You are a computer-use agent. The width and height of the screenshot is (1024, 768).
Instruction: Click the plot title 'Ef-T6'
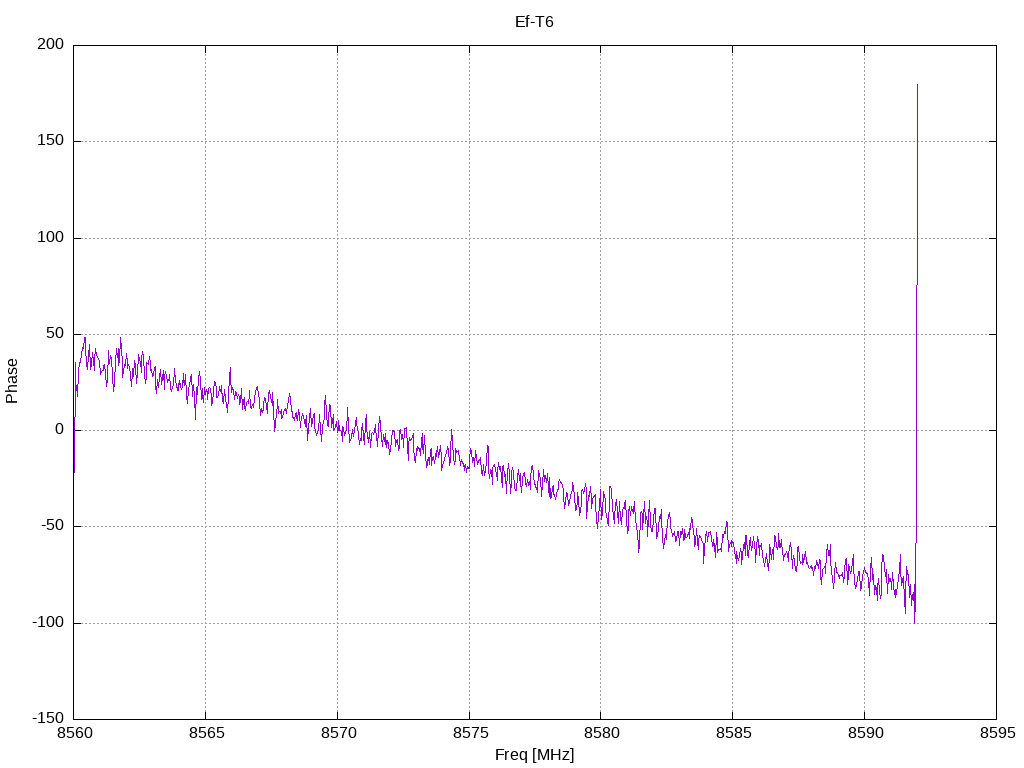[x=534, y=22]
